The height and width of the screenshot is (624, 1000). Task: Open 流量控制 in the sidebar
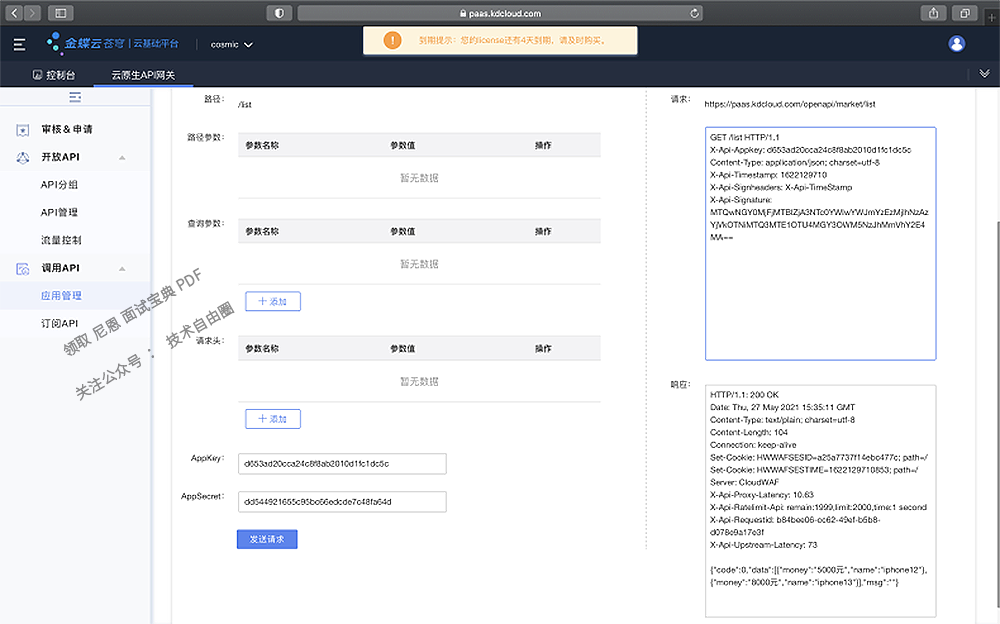pos(61,240)
